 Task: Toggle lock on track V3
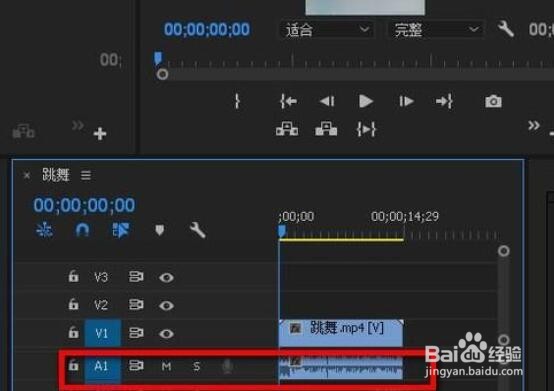tap(73, 276)
